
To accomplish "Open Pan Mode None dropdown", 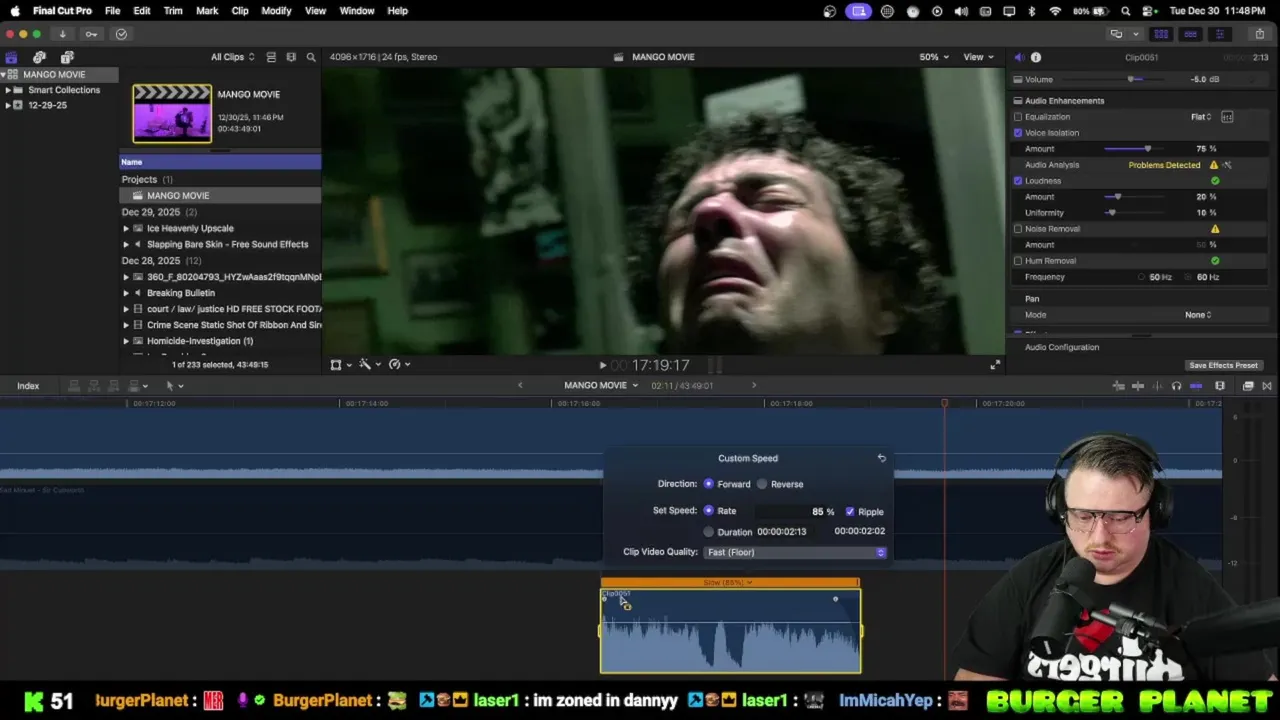I will pos(1198,315).
